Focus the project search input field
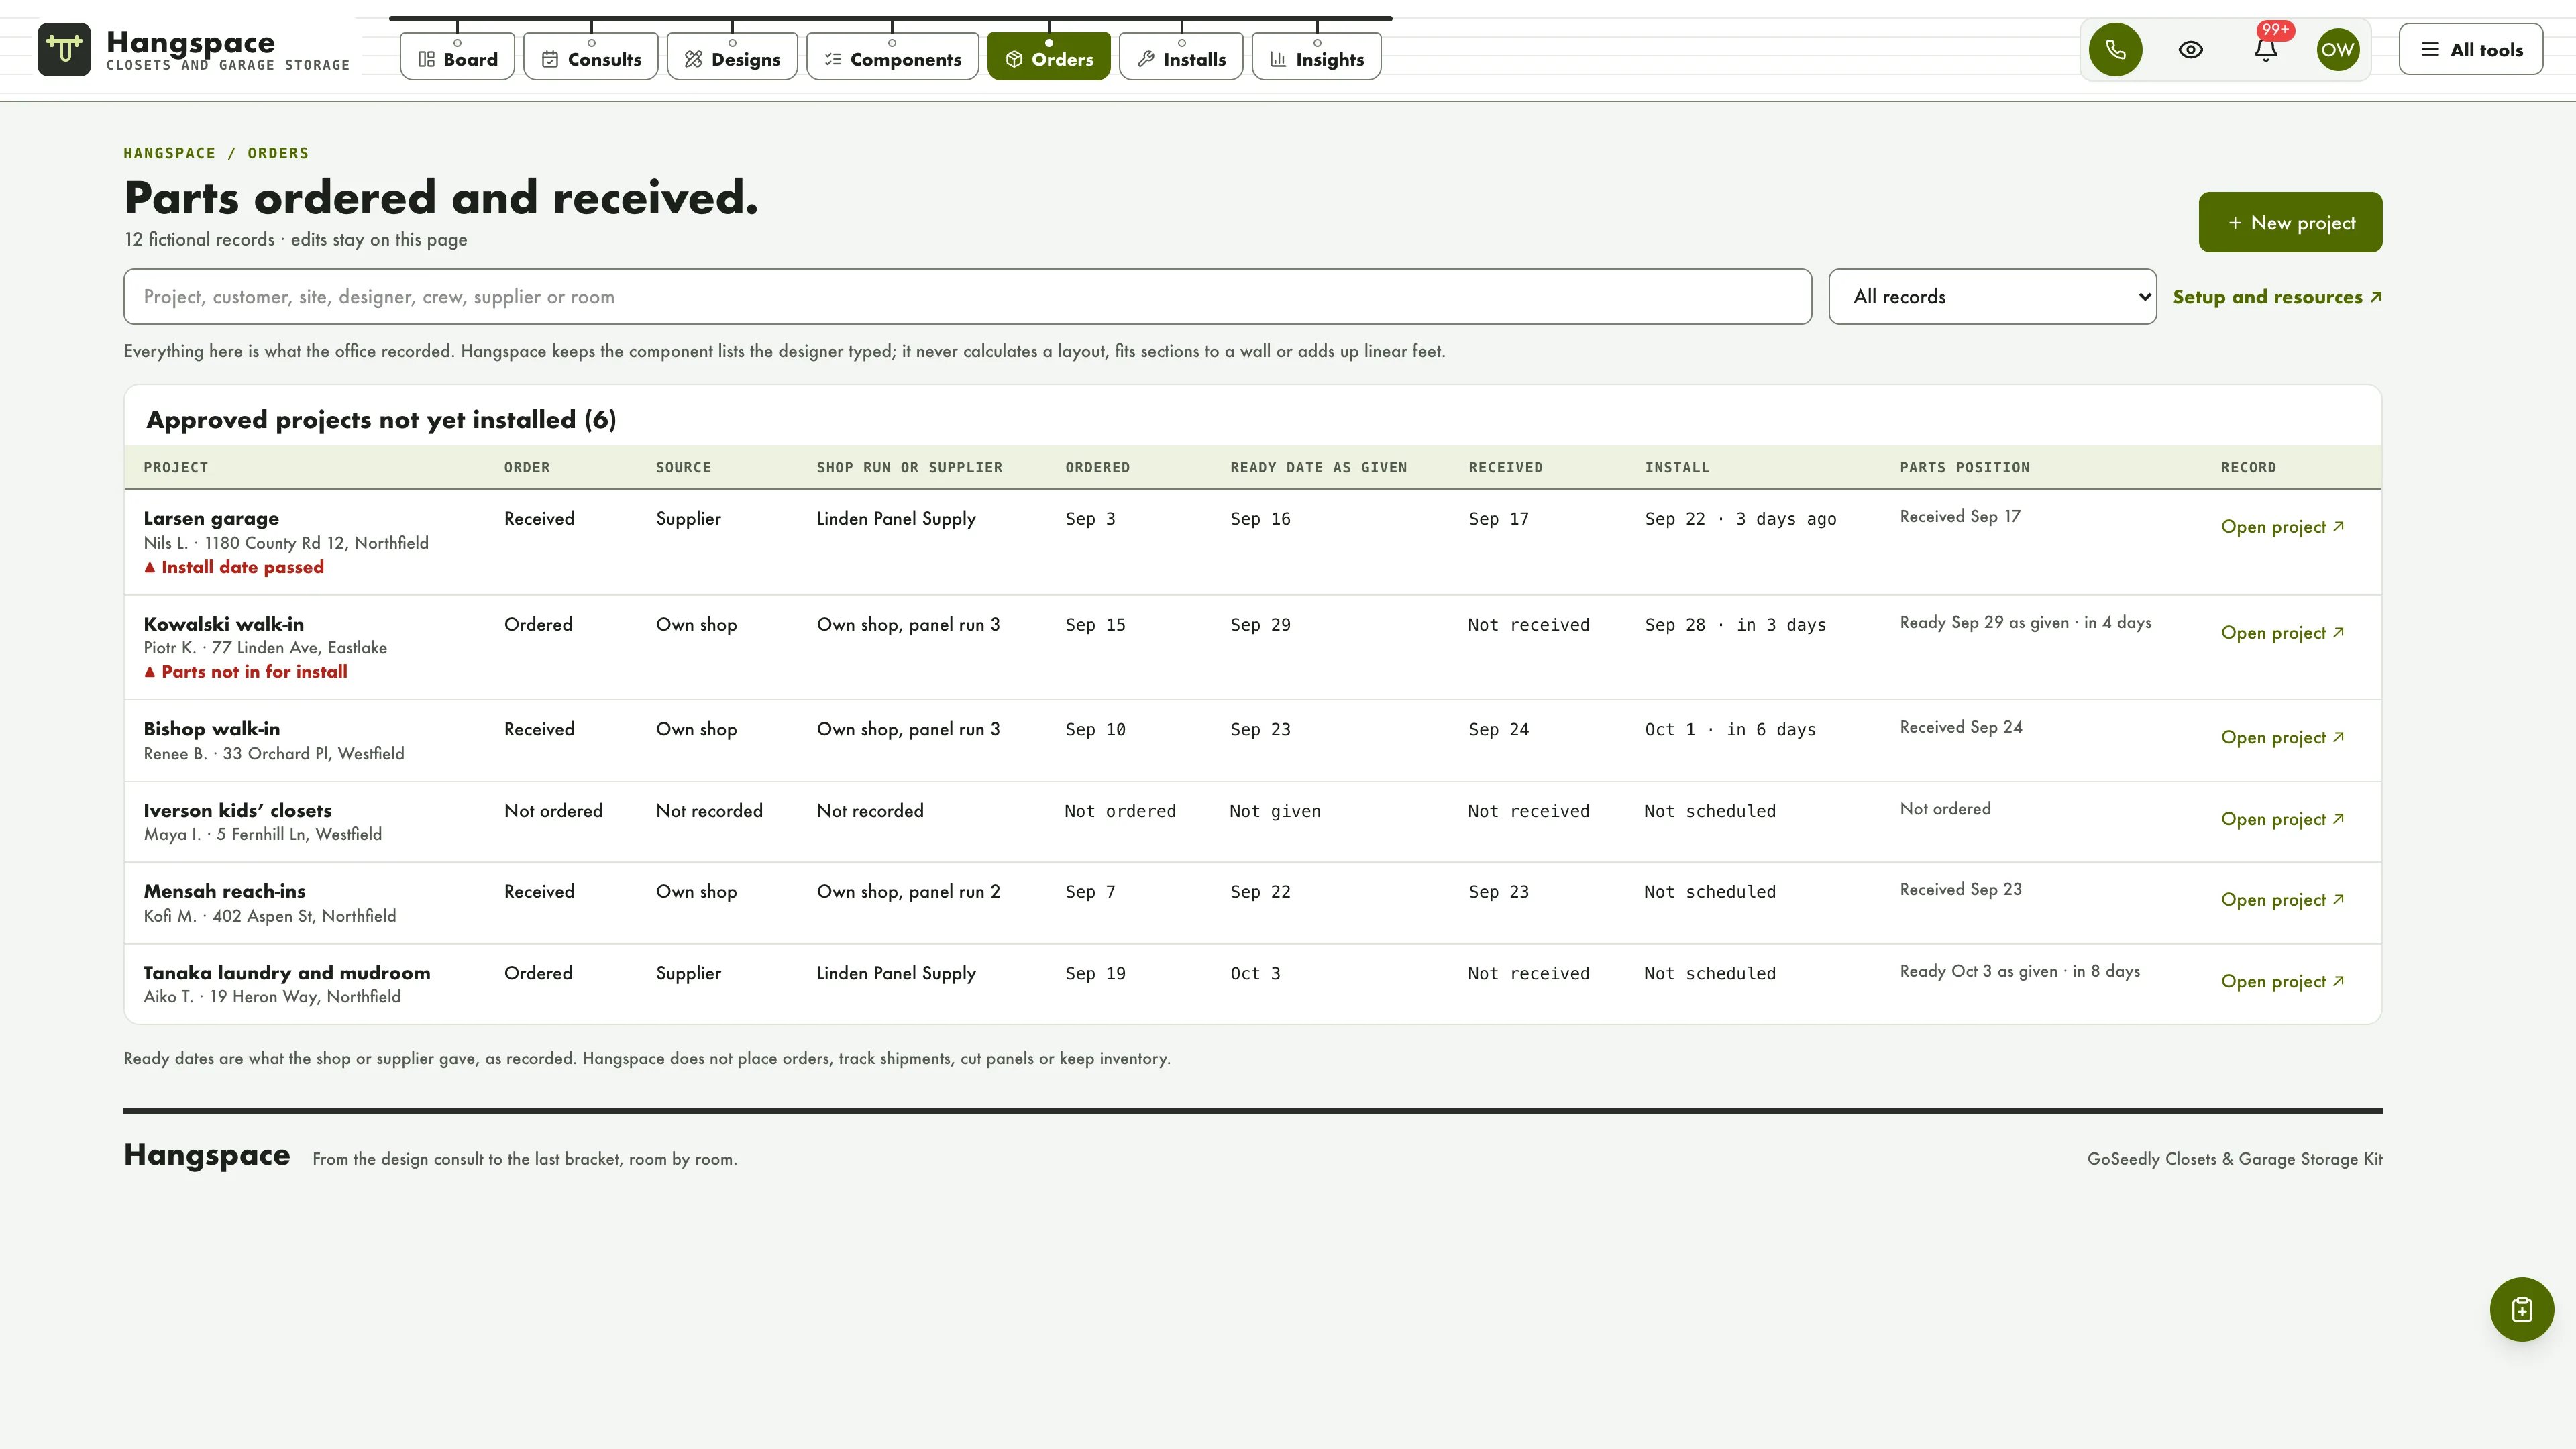The image size is (2576, 1449). coord(967,296)
